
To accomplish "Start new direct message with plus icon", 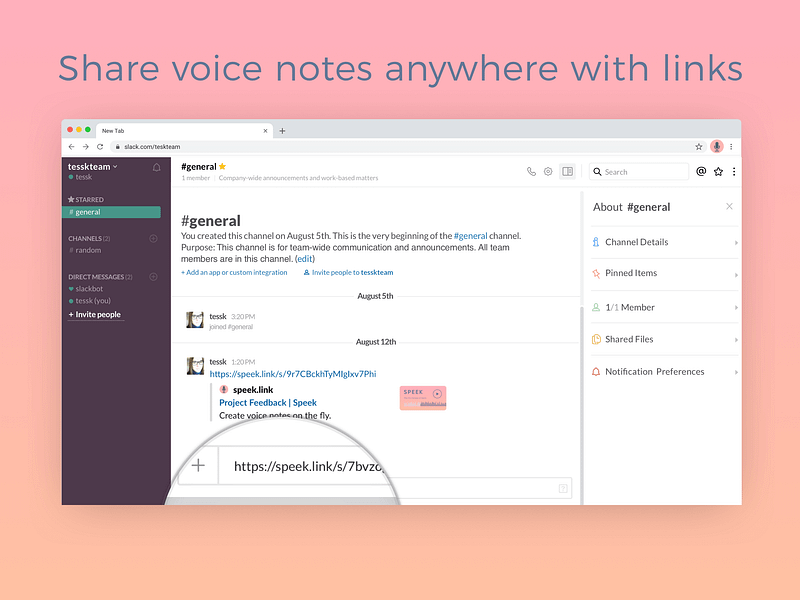I will (x=153, y=277).
